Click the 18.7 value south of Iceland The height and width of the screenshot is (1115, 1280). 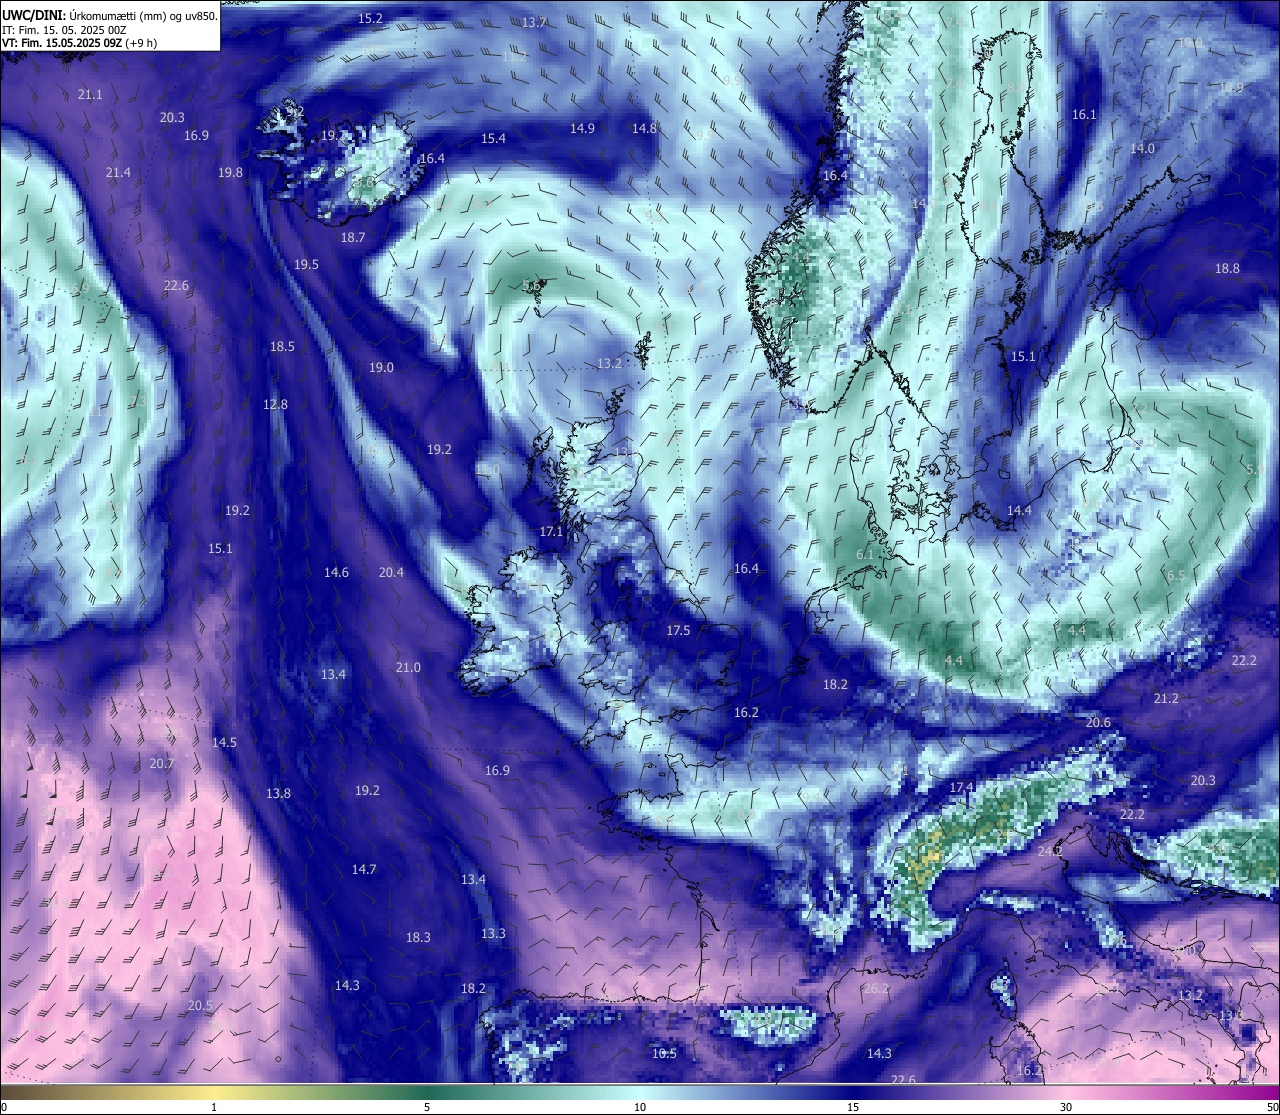tap(353, 237)
